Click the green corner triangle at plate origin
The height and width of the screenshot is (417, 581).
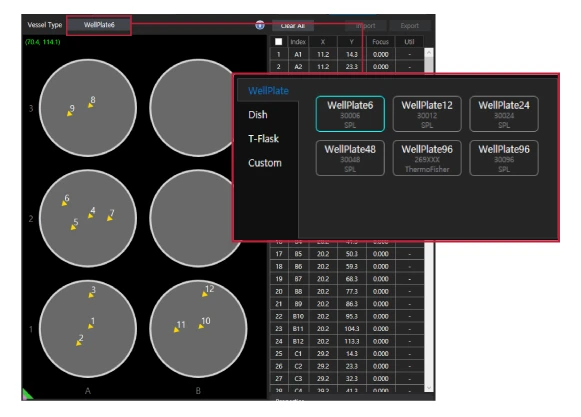tap(27, 394)
